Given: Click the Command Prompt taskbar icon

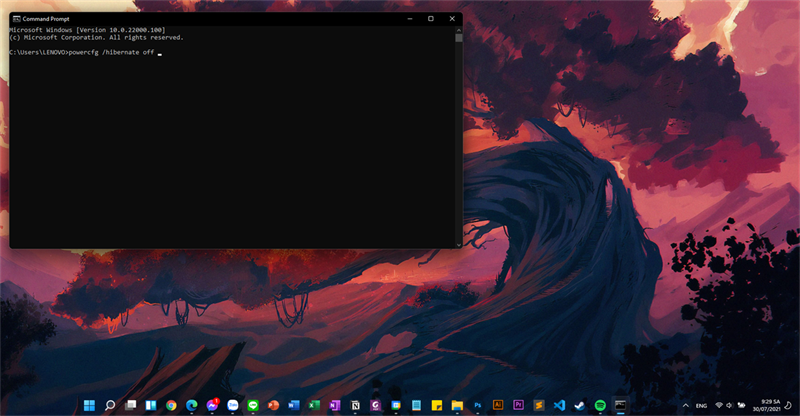Looking at the screenshot, I should pyautogui.click(x=620, y=405).
